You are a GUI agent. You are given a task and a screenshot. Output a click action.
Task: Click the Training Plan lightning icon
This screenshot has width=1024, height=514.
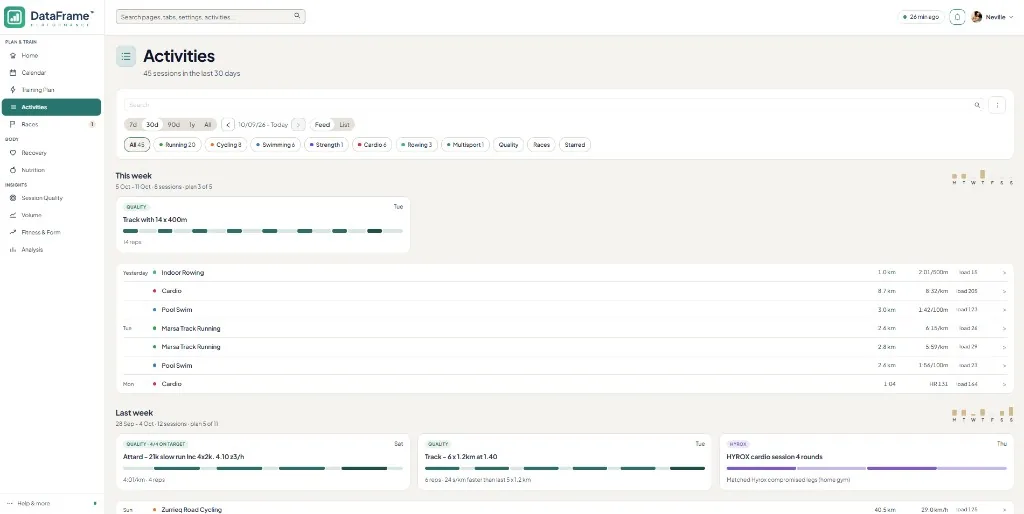point(12,89)
